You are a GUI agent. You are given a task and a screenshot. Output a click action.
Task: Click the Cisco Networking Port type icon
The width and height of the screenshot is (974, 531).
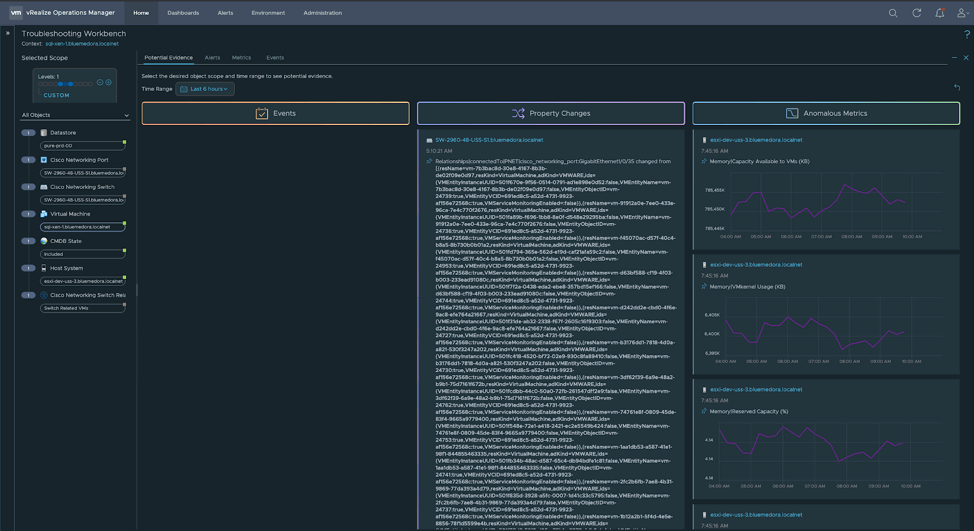pos(43,160)
